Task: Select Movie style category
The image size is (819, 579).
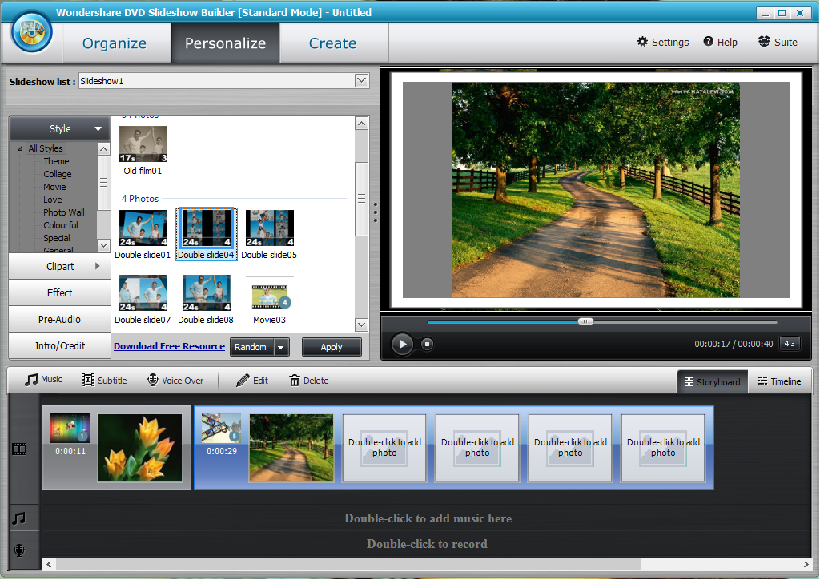Action: (x=55, y=187)
